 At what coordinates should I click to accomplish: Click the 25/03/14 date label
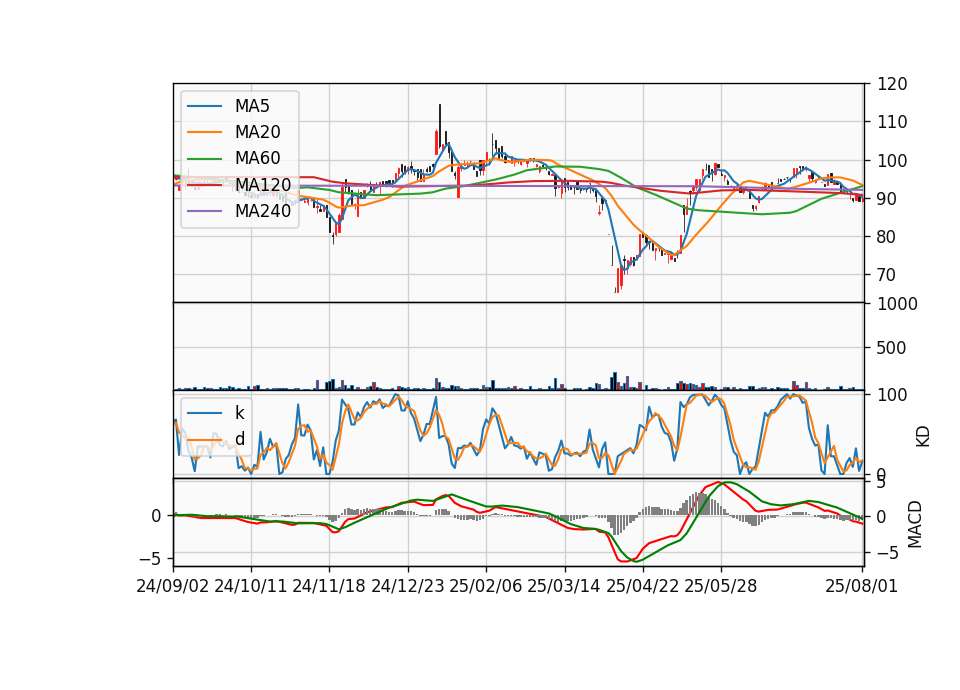(x=564, y=586)
